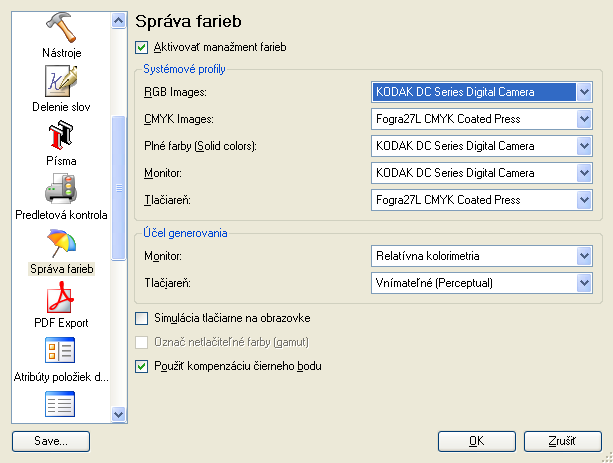Click the OK button
613x463 pixels.
click(x=477, y=441)
